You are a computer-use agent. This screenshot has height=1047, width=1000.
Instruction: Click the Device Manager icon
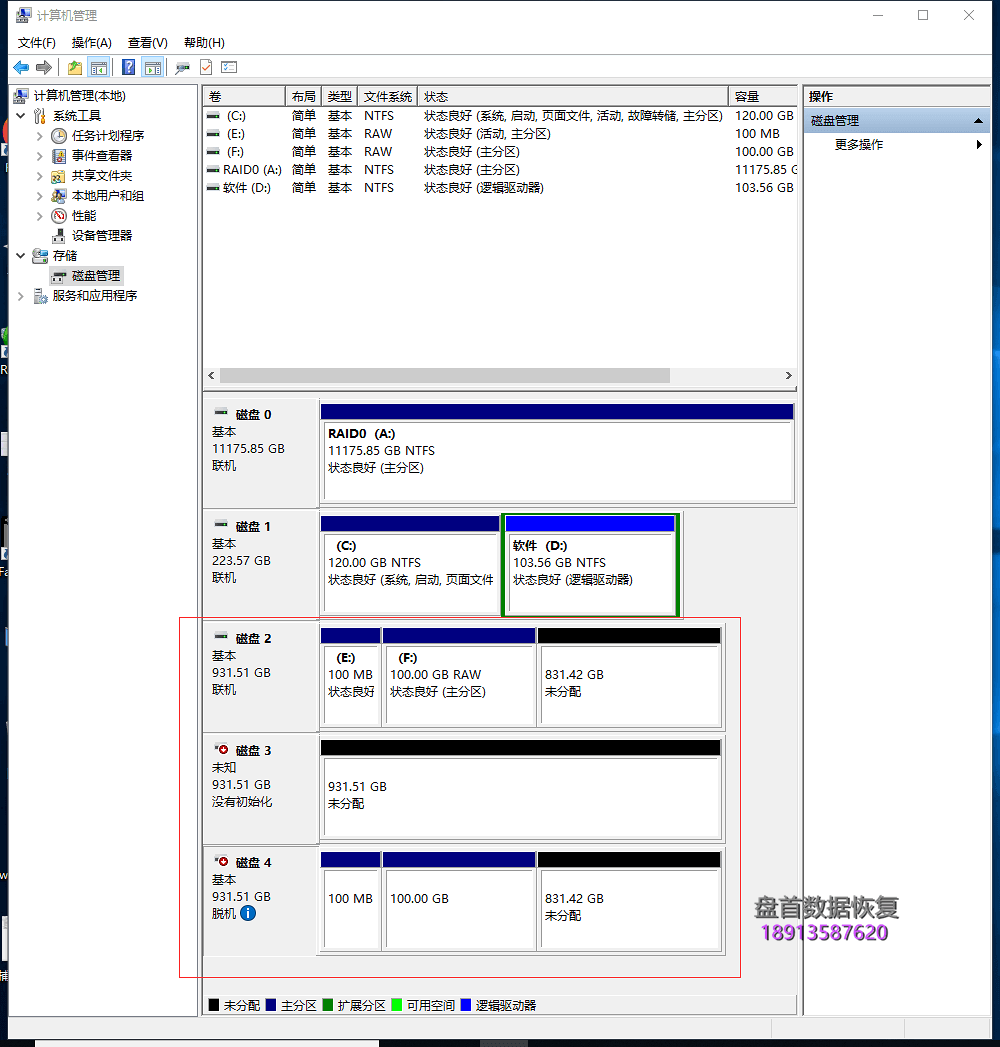pyautogui.click(x=59, y=236)
